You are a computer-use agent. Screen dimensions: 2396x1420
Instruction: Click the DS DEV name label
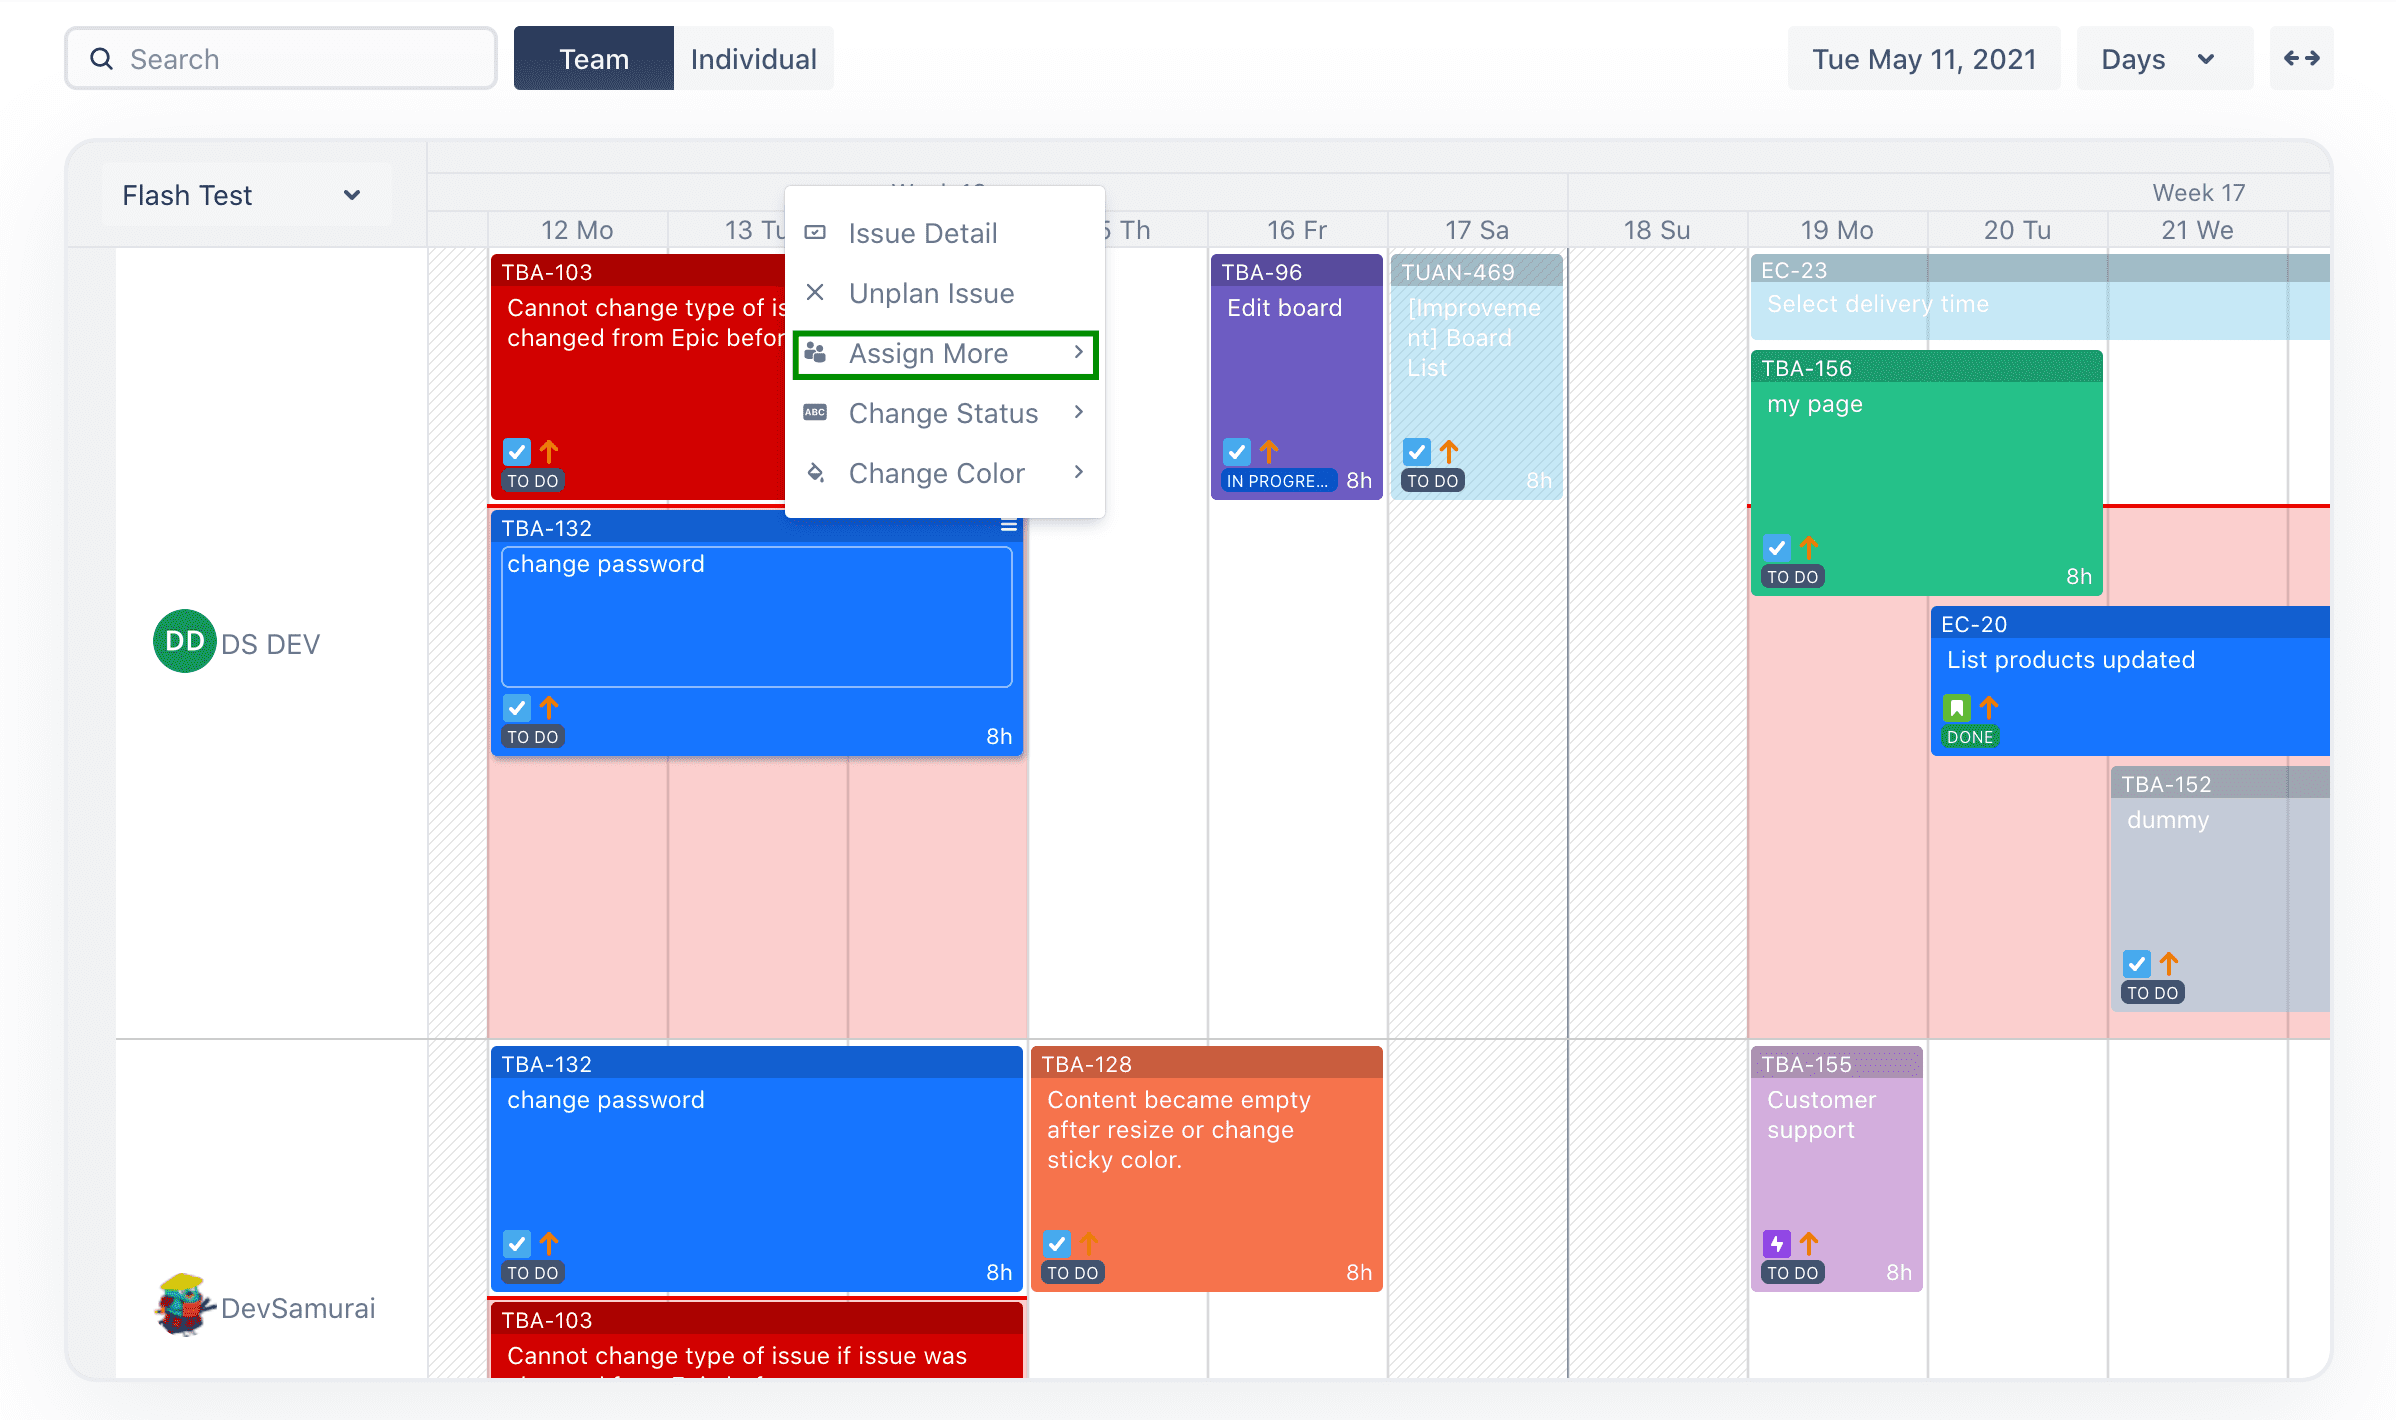270,644
